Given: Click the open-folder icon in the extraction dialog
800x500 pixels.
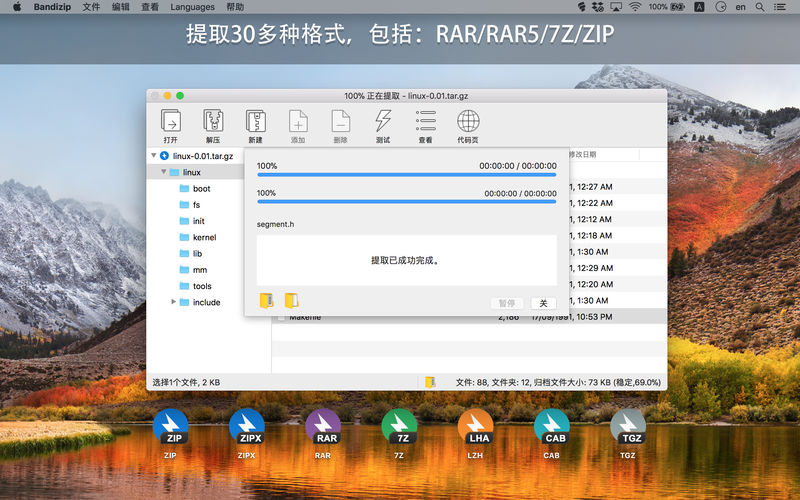Looking at the screenshot, I should [291, 301].
